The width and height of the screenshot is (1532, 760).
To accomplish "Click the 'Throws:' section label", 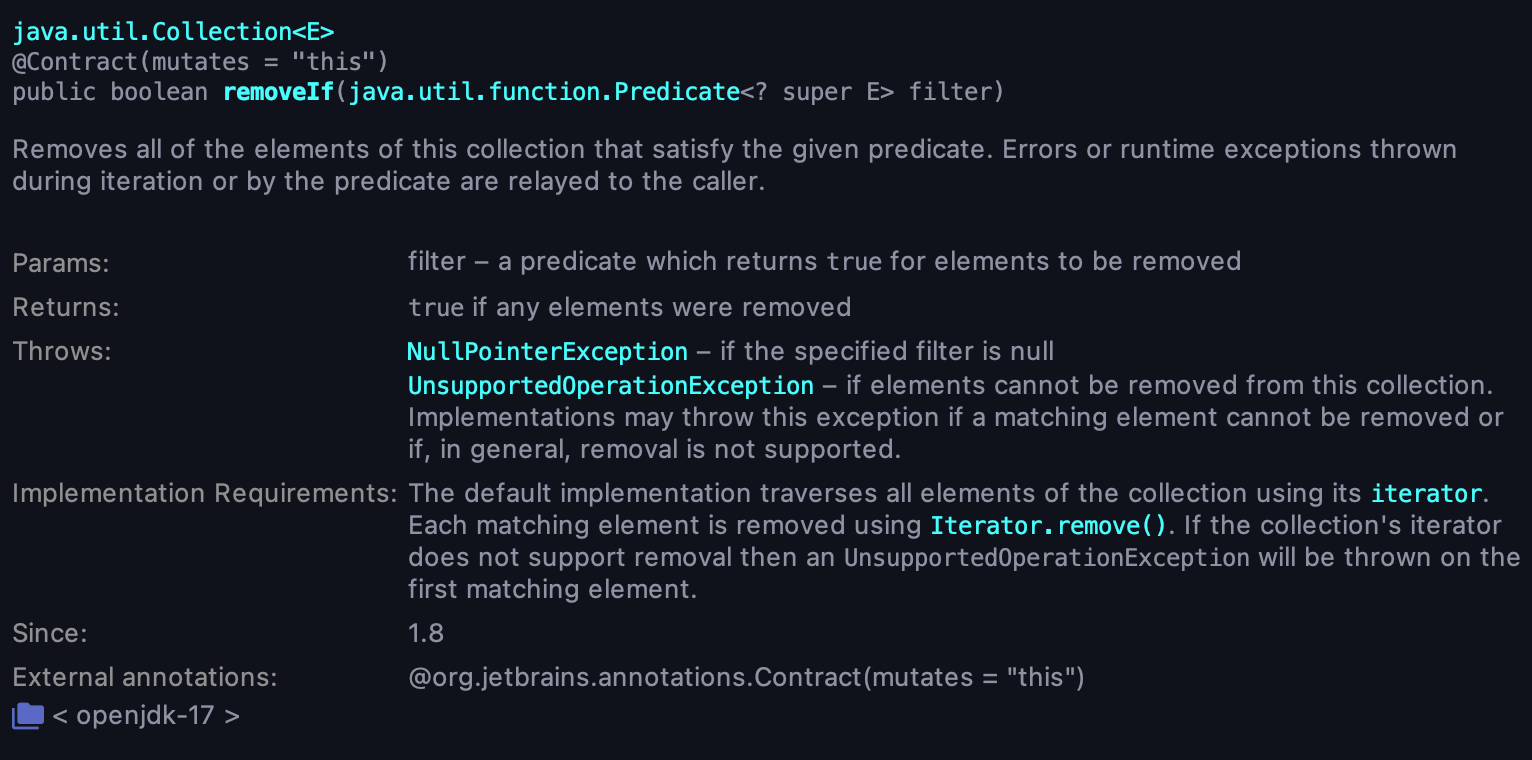I will pos(62,352).
